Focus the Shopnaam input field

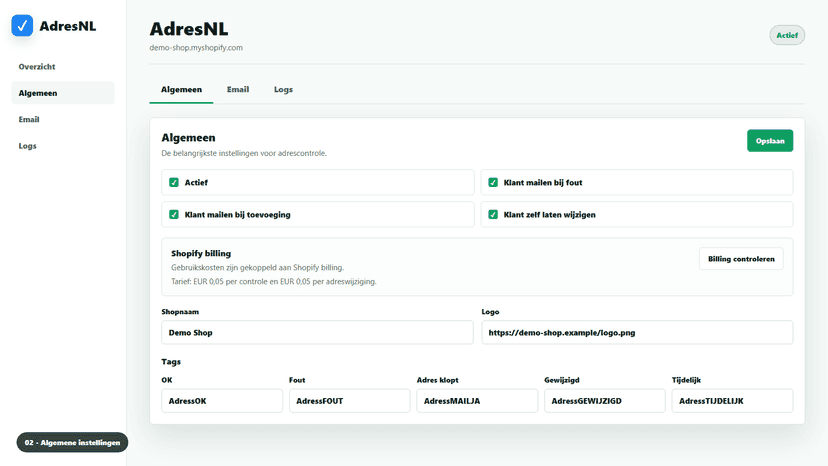click(317, 332)
